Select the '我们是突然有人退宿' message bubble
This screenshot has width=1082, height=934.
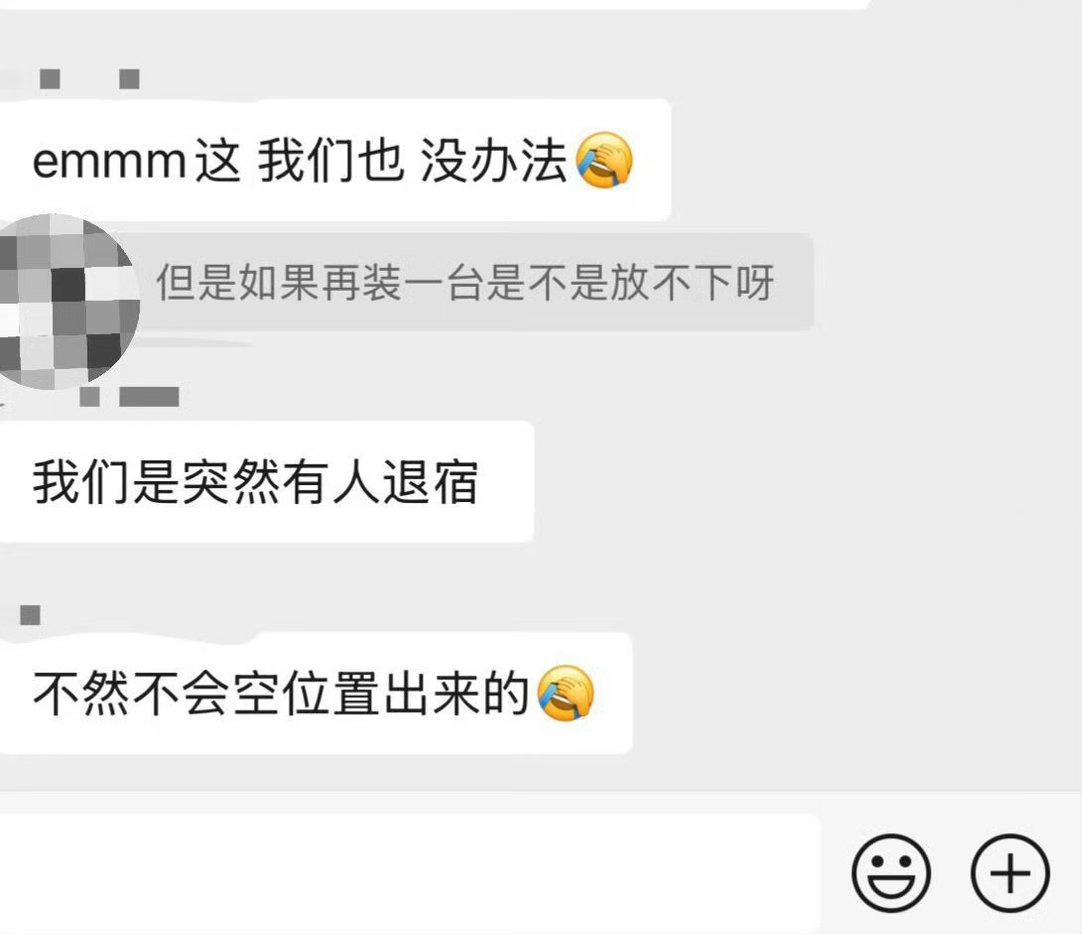click(x=266, y=481)
